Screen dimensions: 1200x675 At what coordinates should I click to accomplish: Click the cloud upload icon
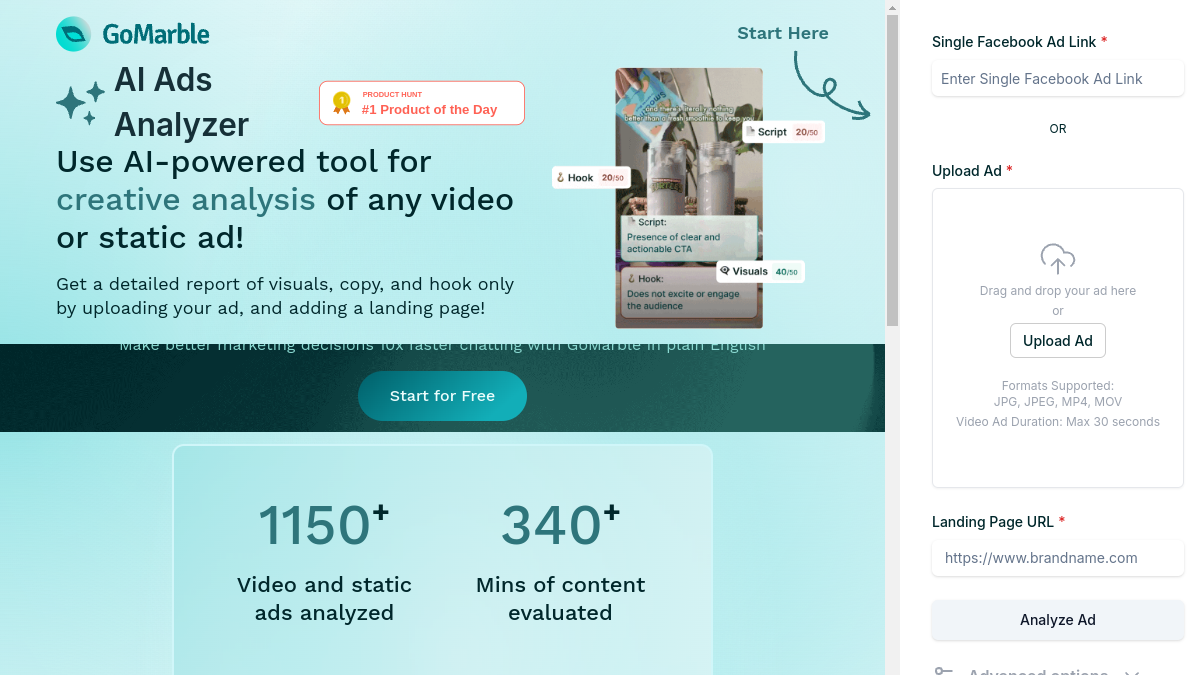pyautogui.click(x=1058, y=258)
